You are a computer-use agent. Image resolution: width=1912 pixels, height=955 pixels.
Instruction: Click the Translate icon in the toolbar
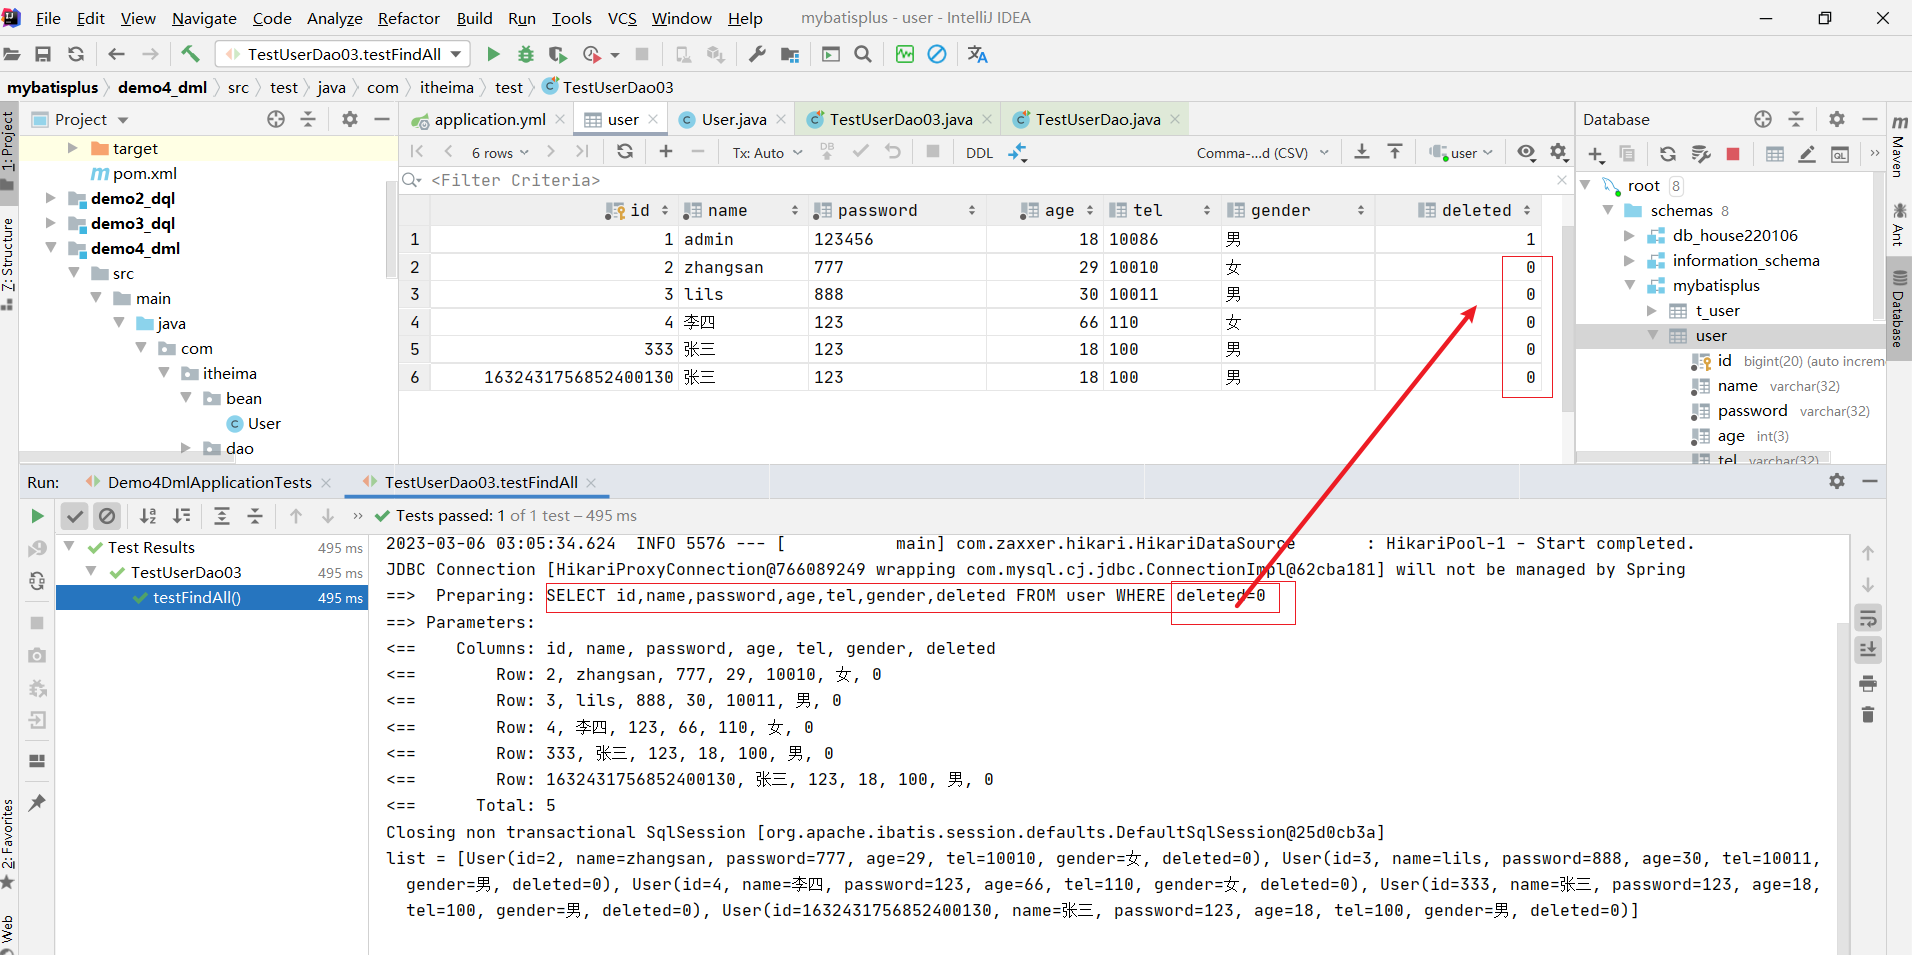[978, 54]
